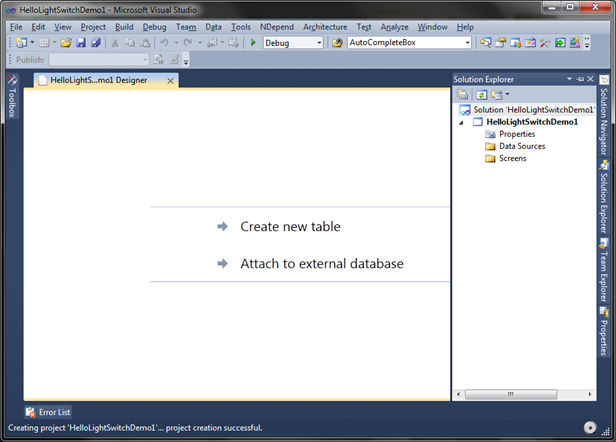Image resolution: width=616 pixels, height=442 pixels.
Task: Open the Debug configuration dropdown
Action: (x=293, y=42)
